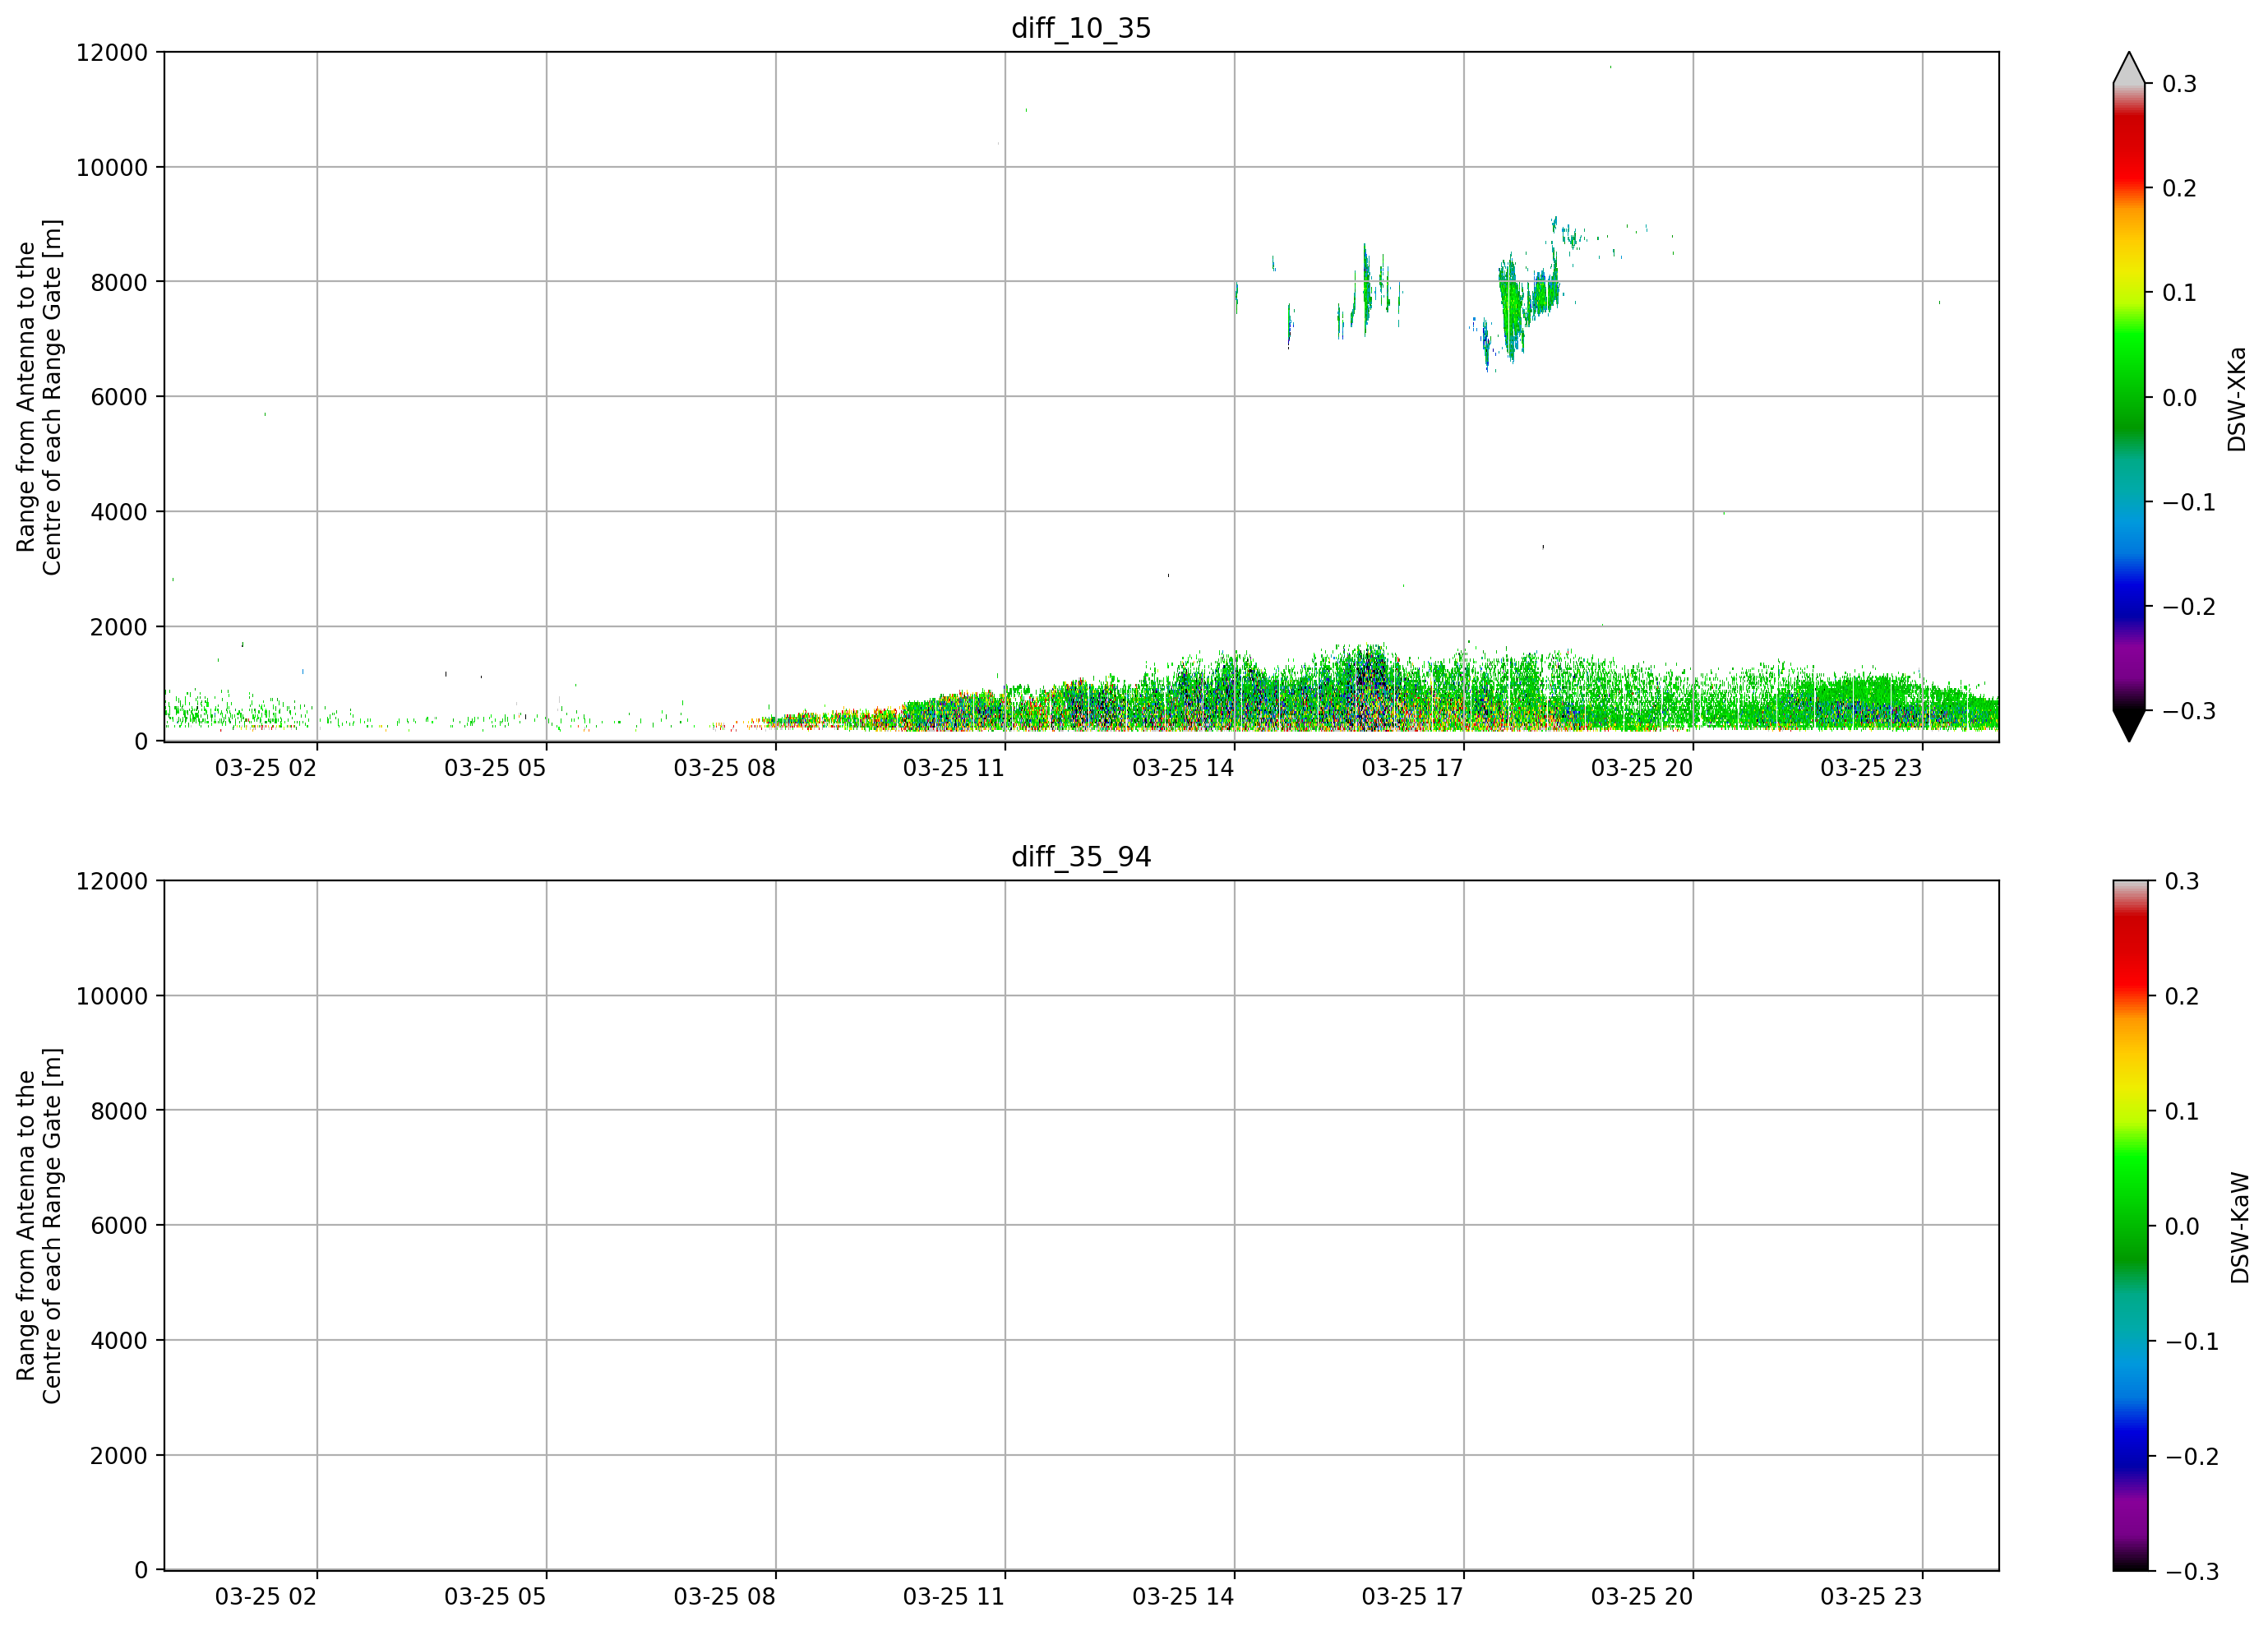This screenshot has height=1626, width=2268.
Task: Click the 6000 tick on diff_35_94 y-axis
Action: pyautogui.click(x=119, y=1225)
